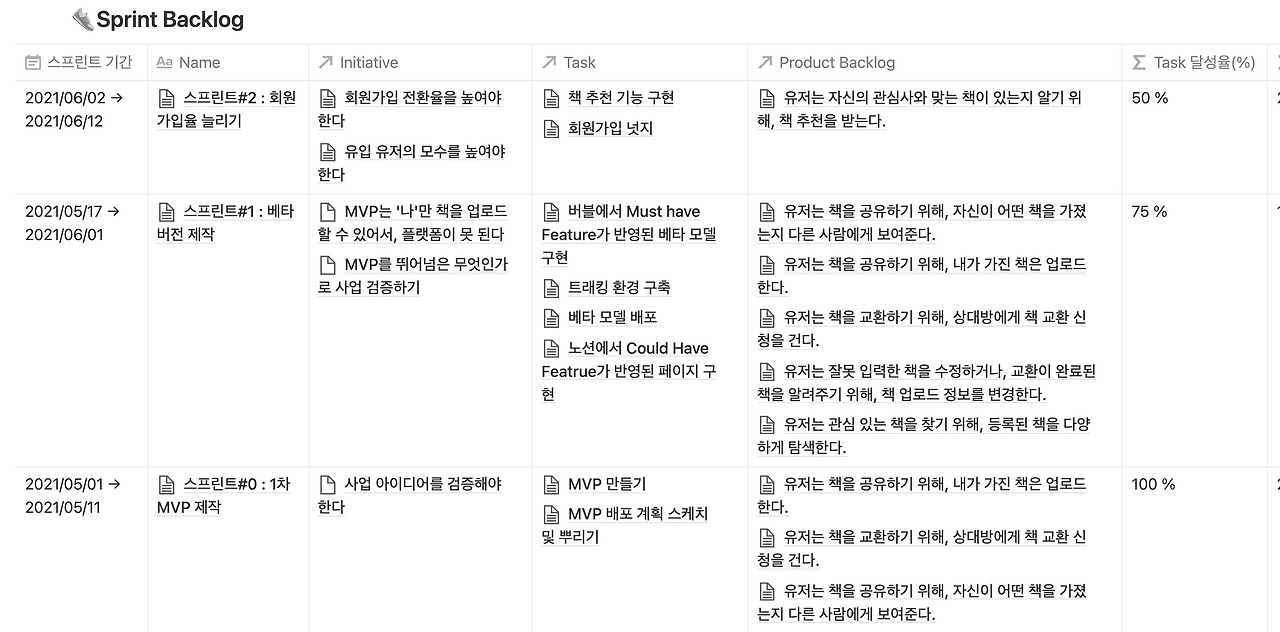Image resolution: width=1280 pixels, height=632 pixels.
Task: Click page icon beside 책 추천 기능 구현
Action: pos(551,98)
